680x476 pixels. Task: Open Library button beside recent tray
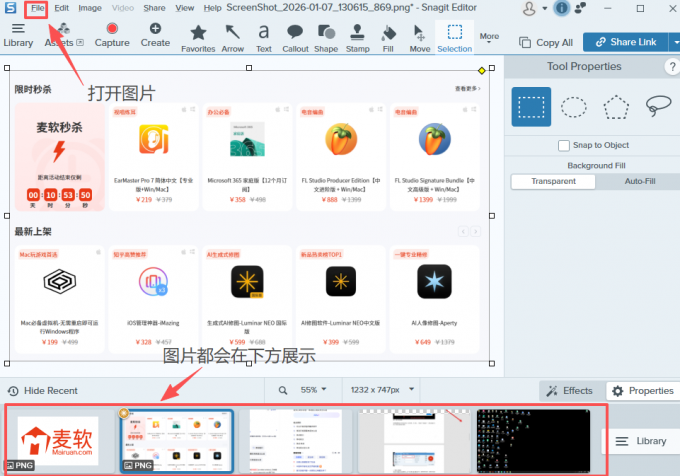click(641, 441)
